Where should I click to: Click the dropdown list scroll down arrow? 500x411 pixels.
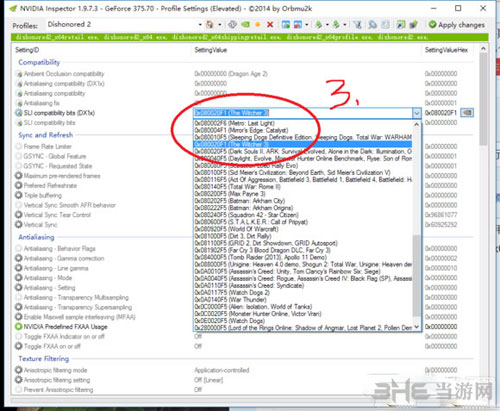417,327
